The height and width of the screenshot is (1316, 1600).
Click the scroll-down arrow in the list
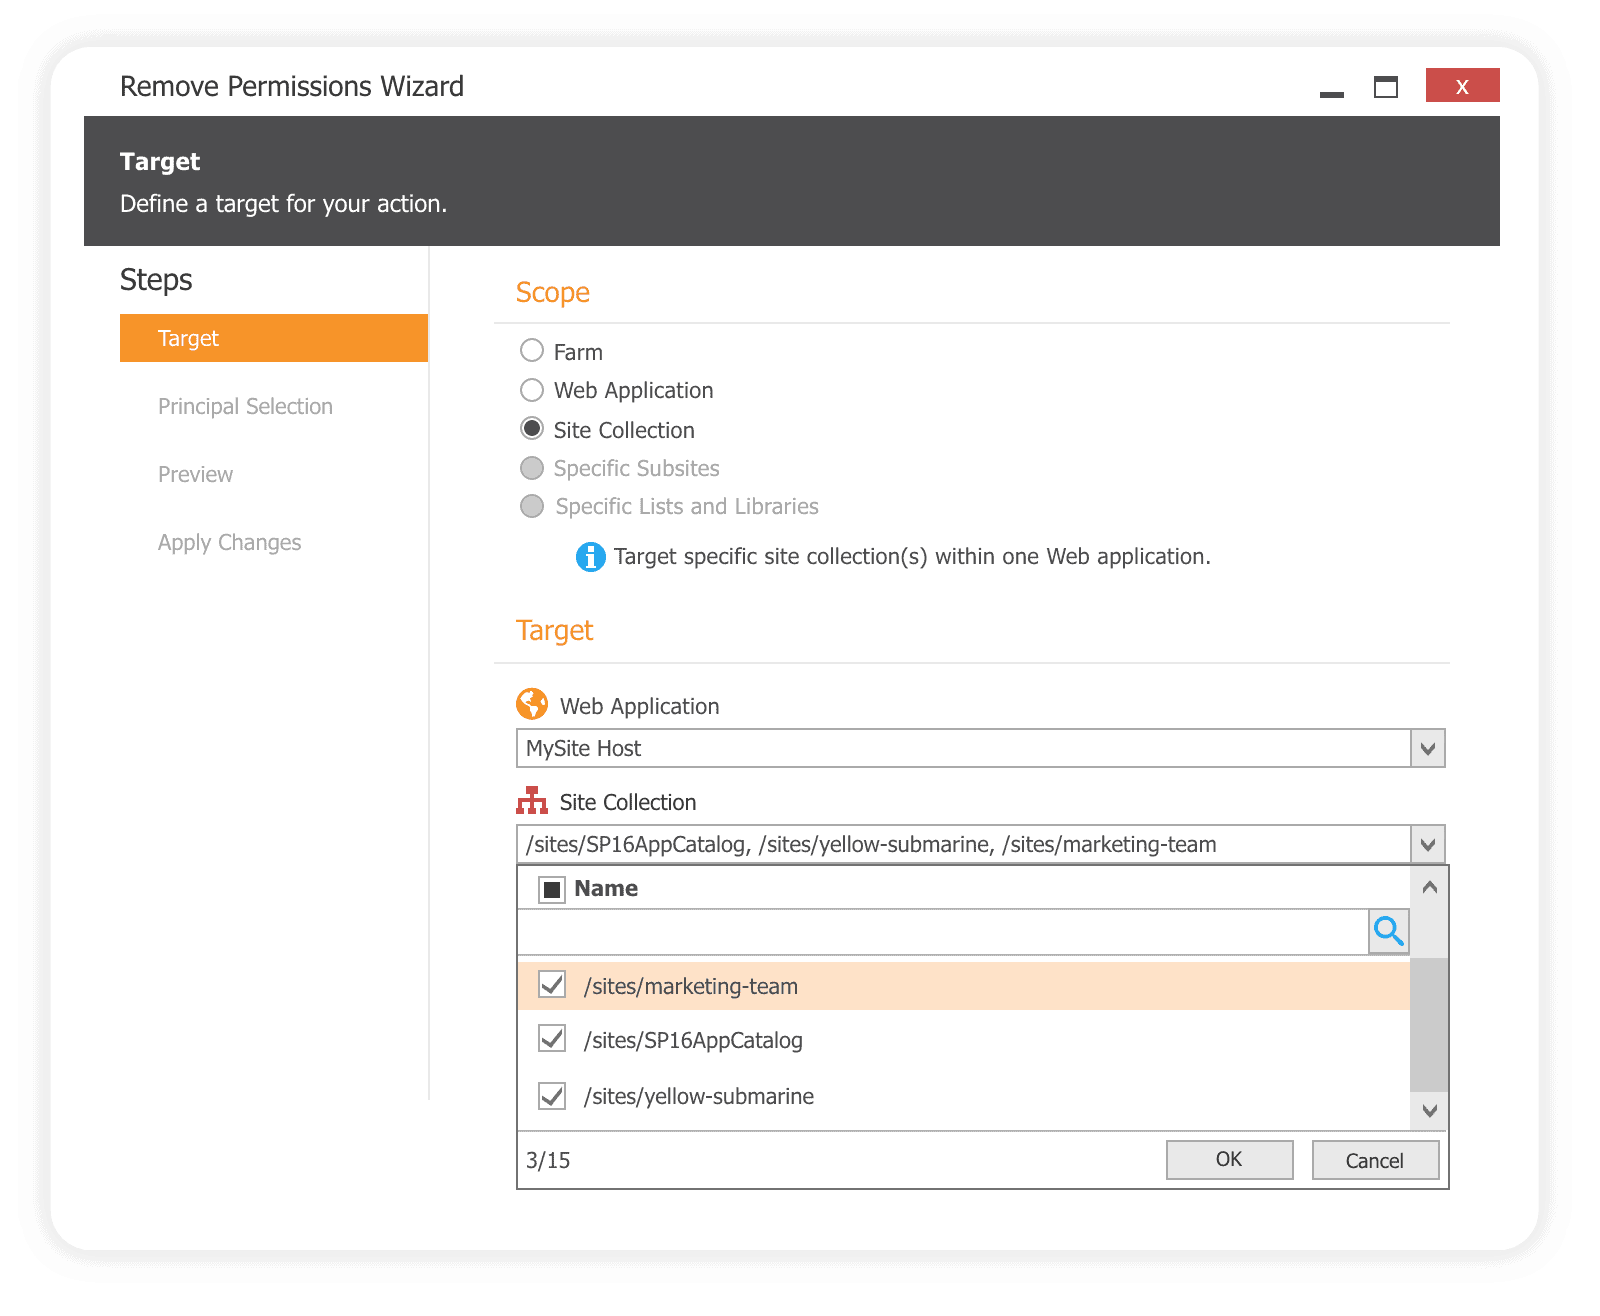[1430, 1111]
